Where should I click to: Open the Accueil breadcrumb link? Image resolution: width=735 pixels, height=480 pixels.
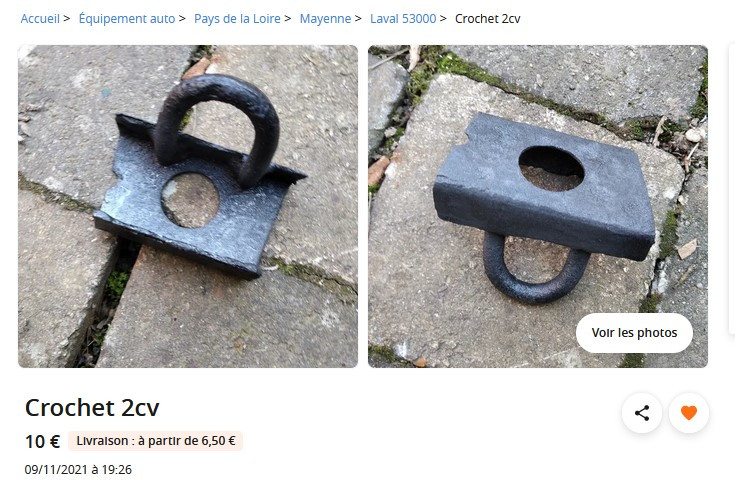click(x=40, y=19)
